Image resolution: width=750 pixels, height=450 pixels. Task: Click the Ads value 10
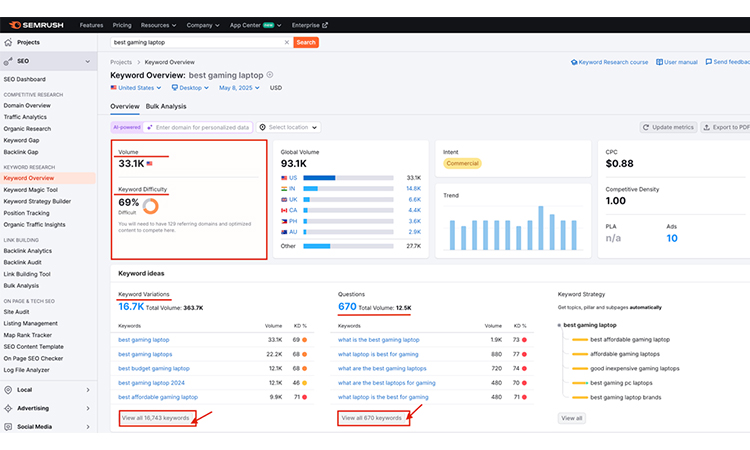tap(672, 238)
